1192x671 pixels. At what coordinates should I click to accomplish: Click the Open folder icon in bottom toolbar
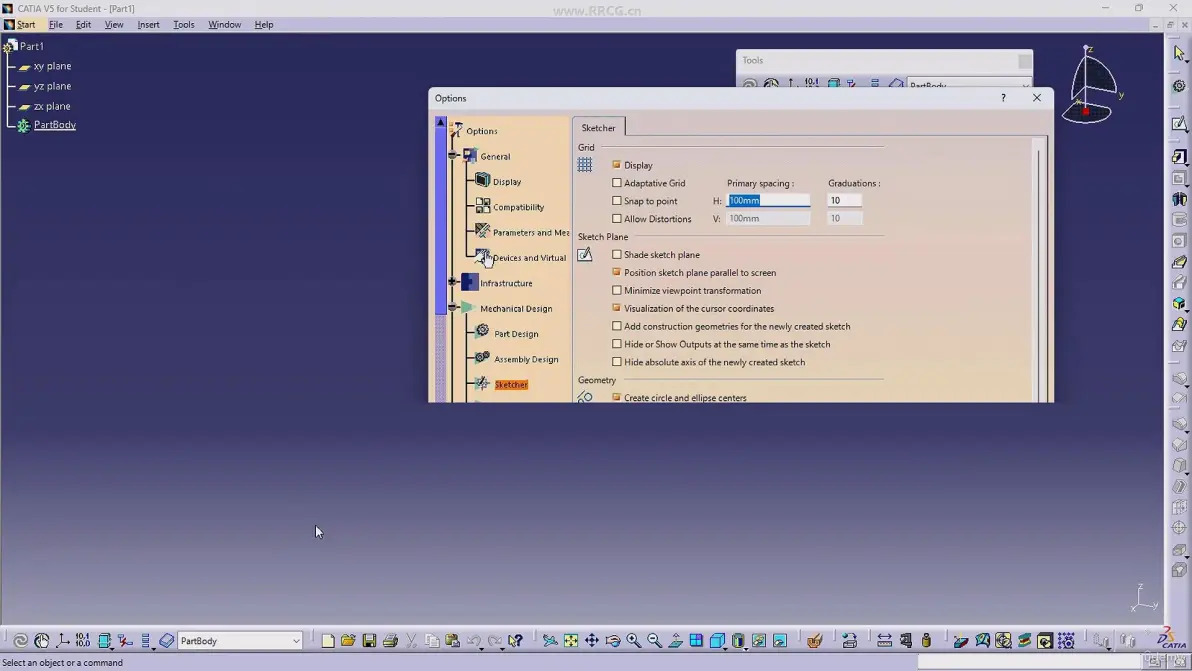(348, 641)
